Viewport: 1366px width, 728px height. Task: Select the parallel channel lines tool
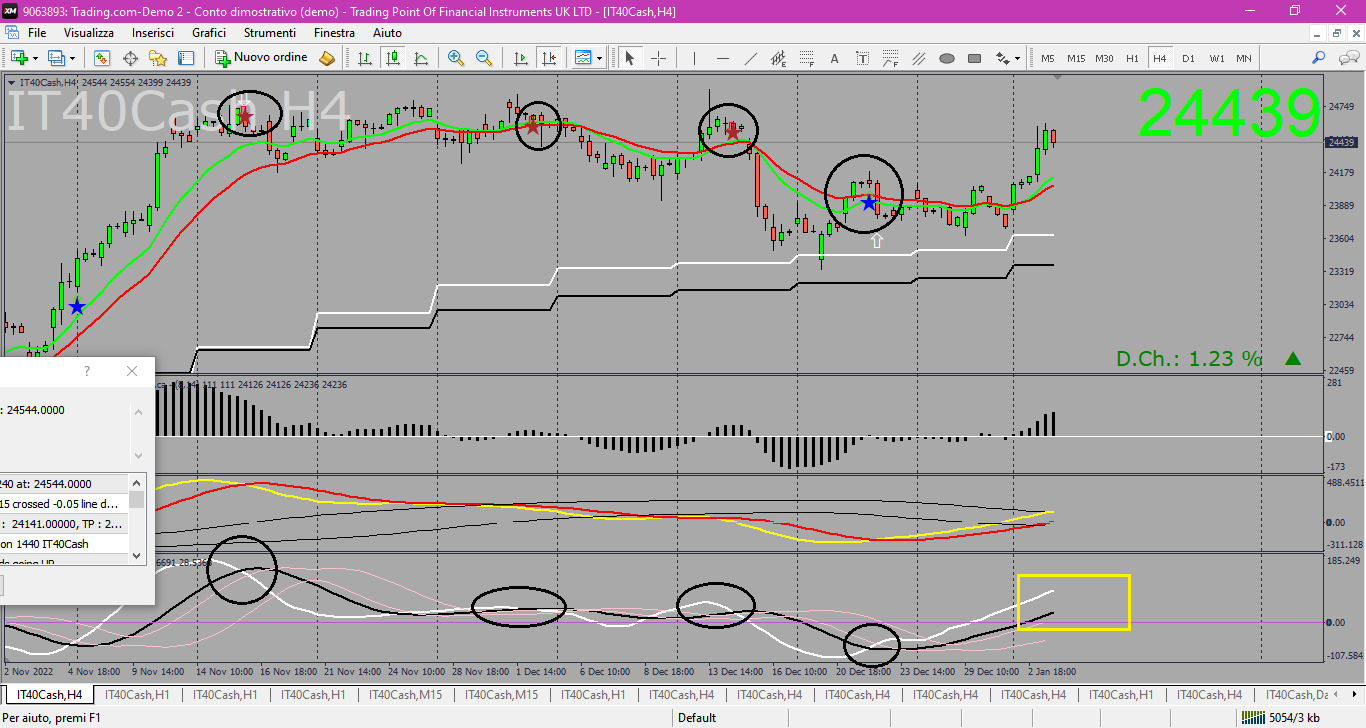click(x=918, y=58)
